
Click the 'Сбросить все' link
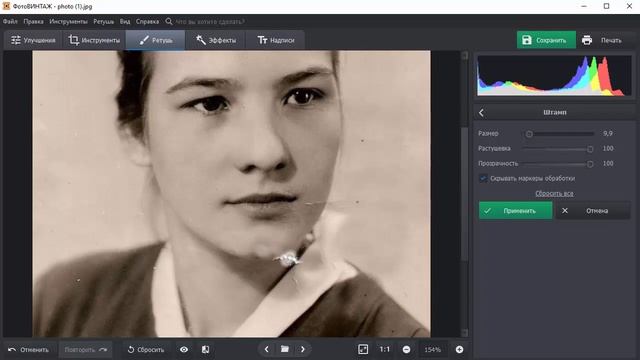[x=554, y=193]
